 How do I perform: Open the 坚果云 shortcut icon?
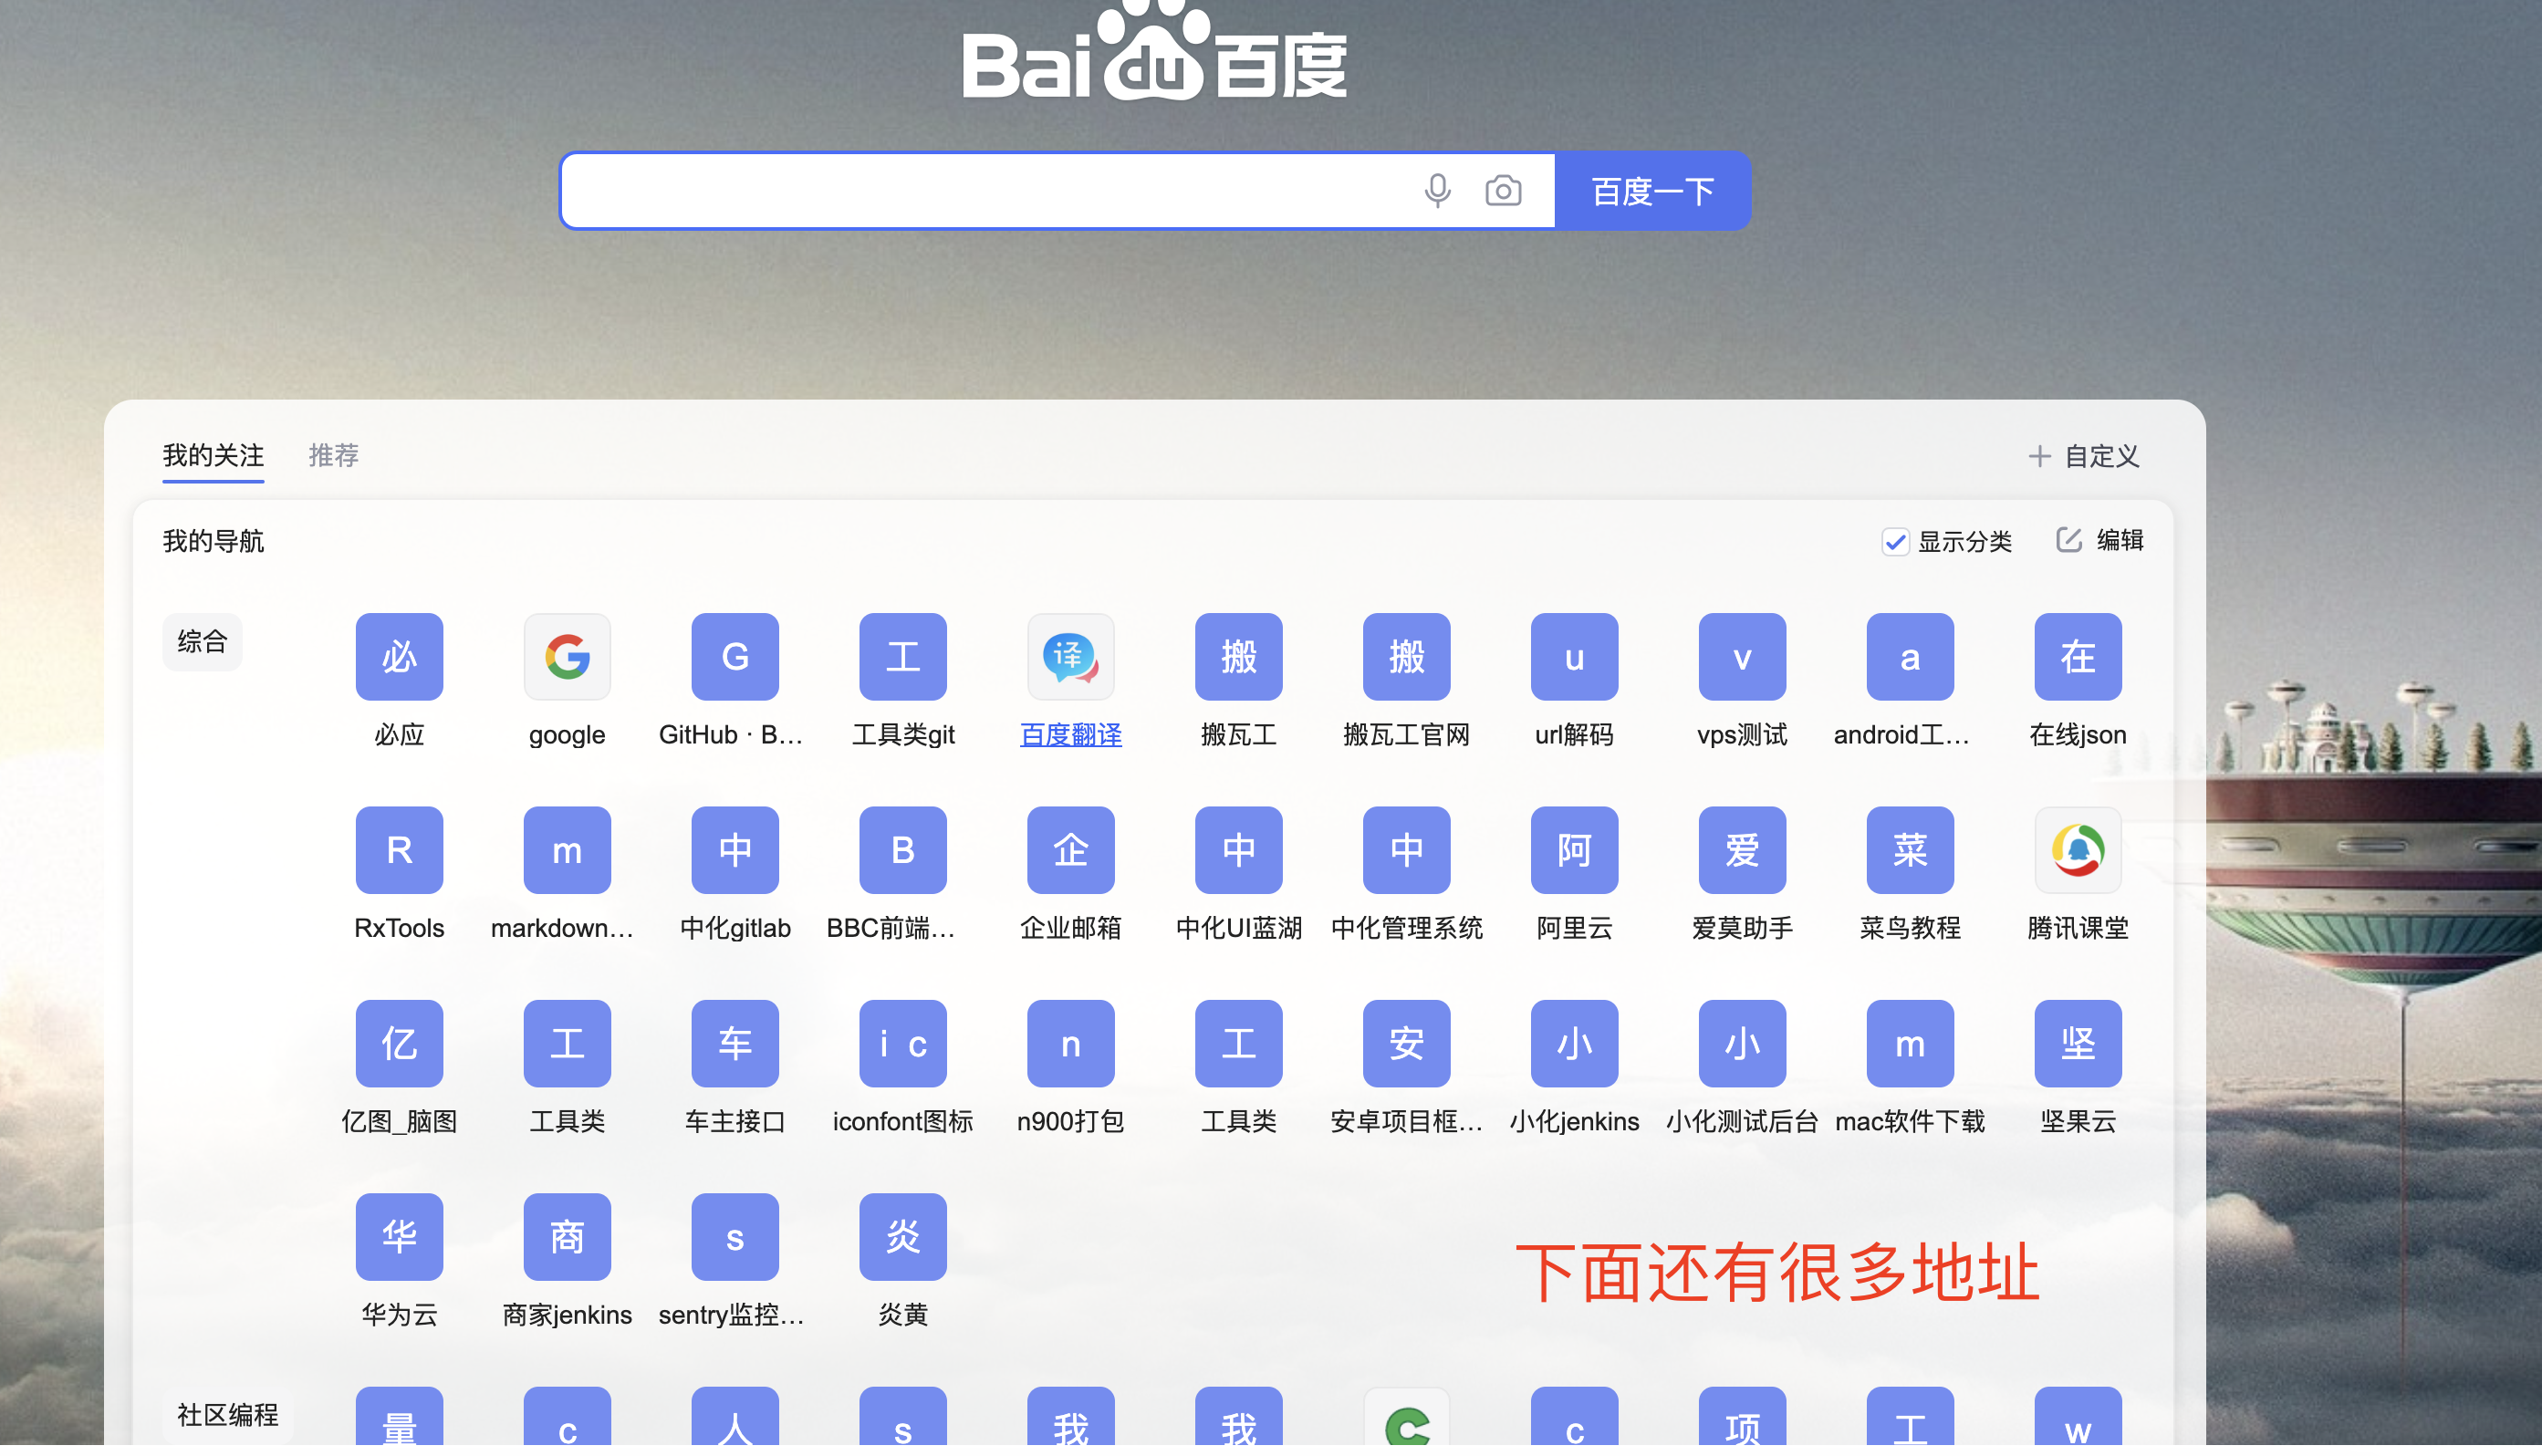[x=2077, y=1043]
